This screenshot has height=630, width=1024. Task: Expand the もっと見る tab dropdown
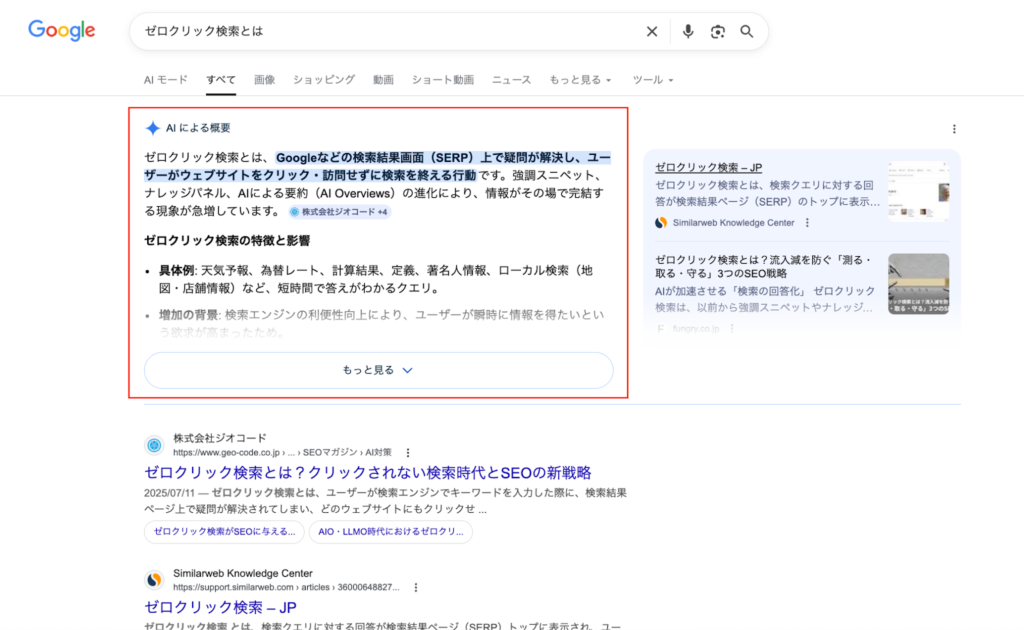pyautogui.click(x=580, y=80)
